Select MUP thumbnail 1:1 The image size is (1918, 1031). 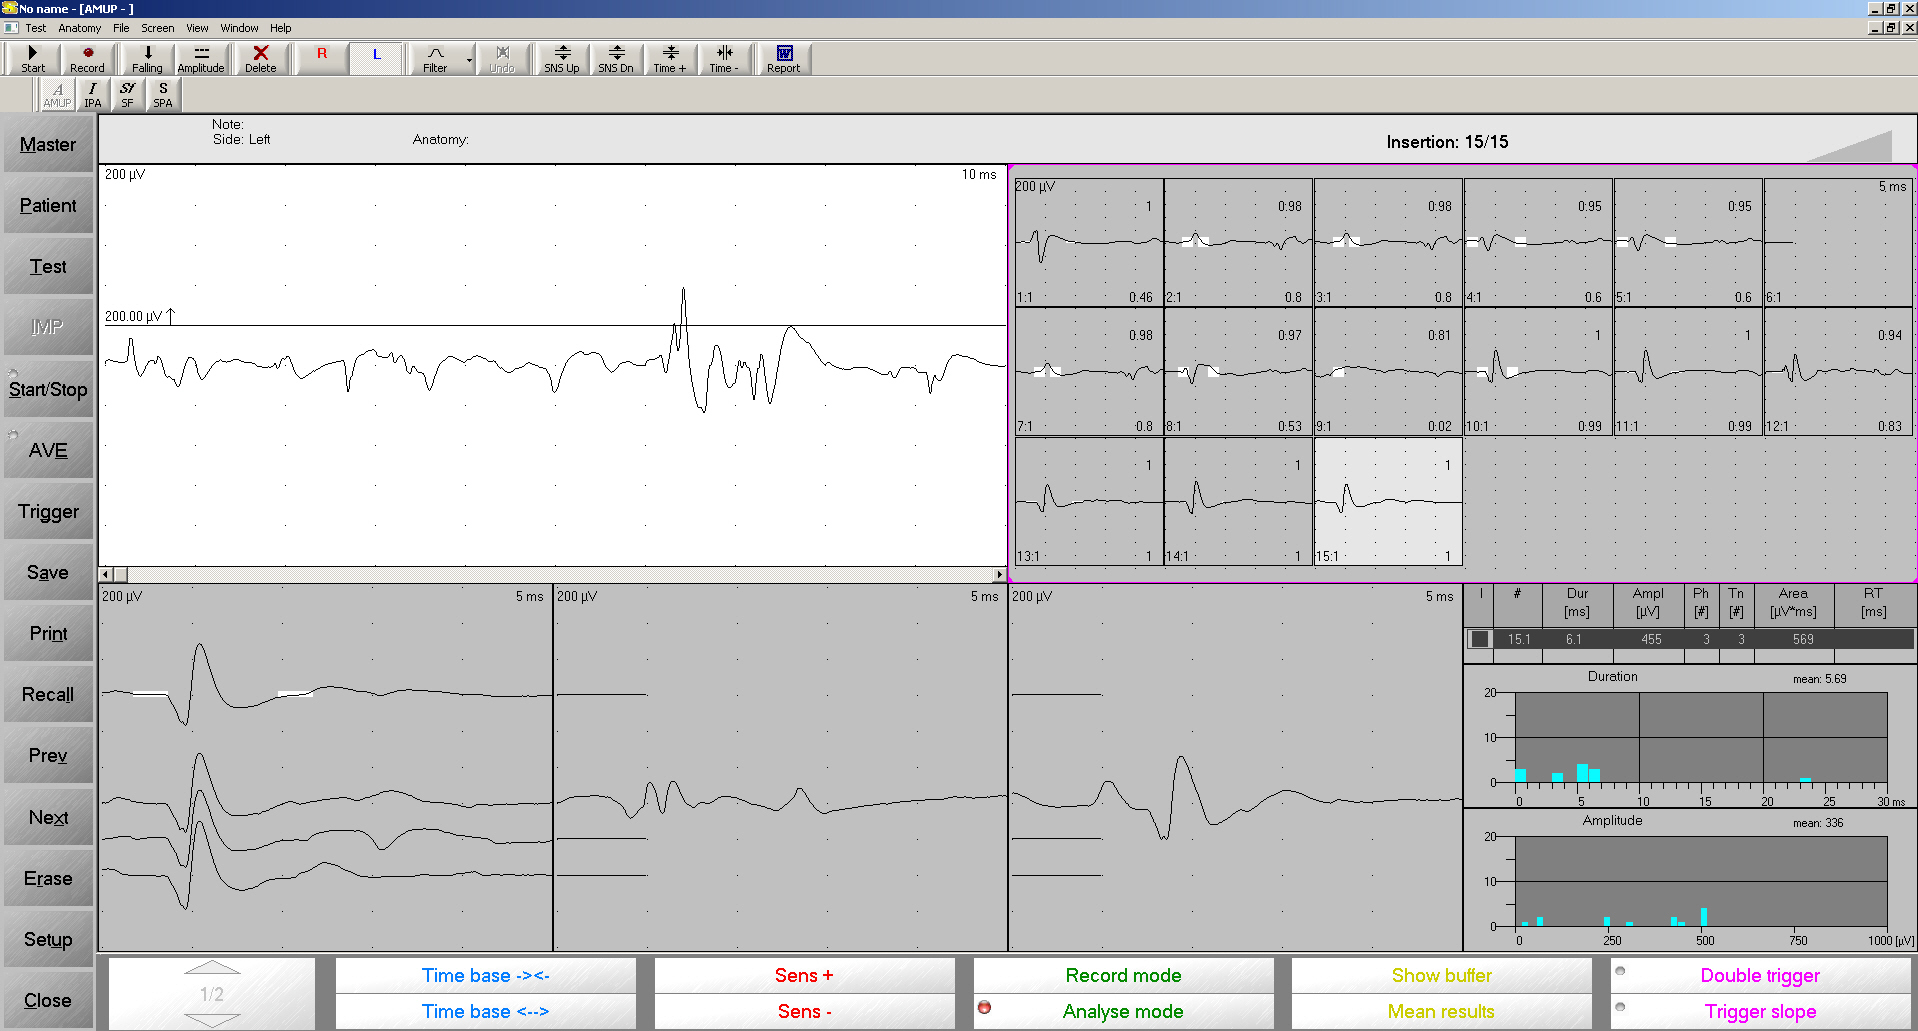click(x=1089, y=242)
